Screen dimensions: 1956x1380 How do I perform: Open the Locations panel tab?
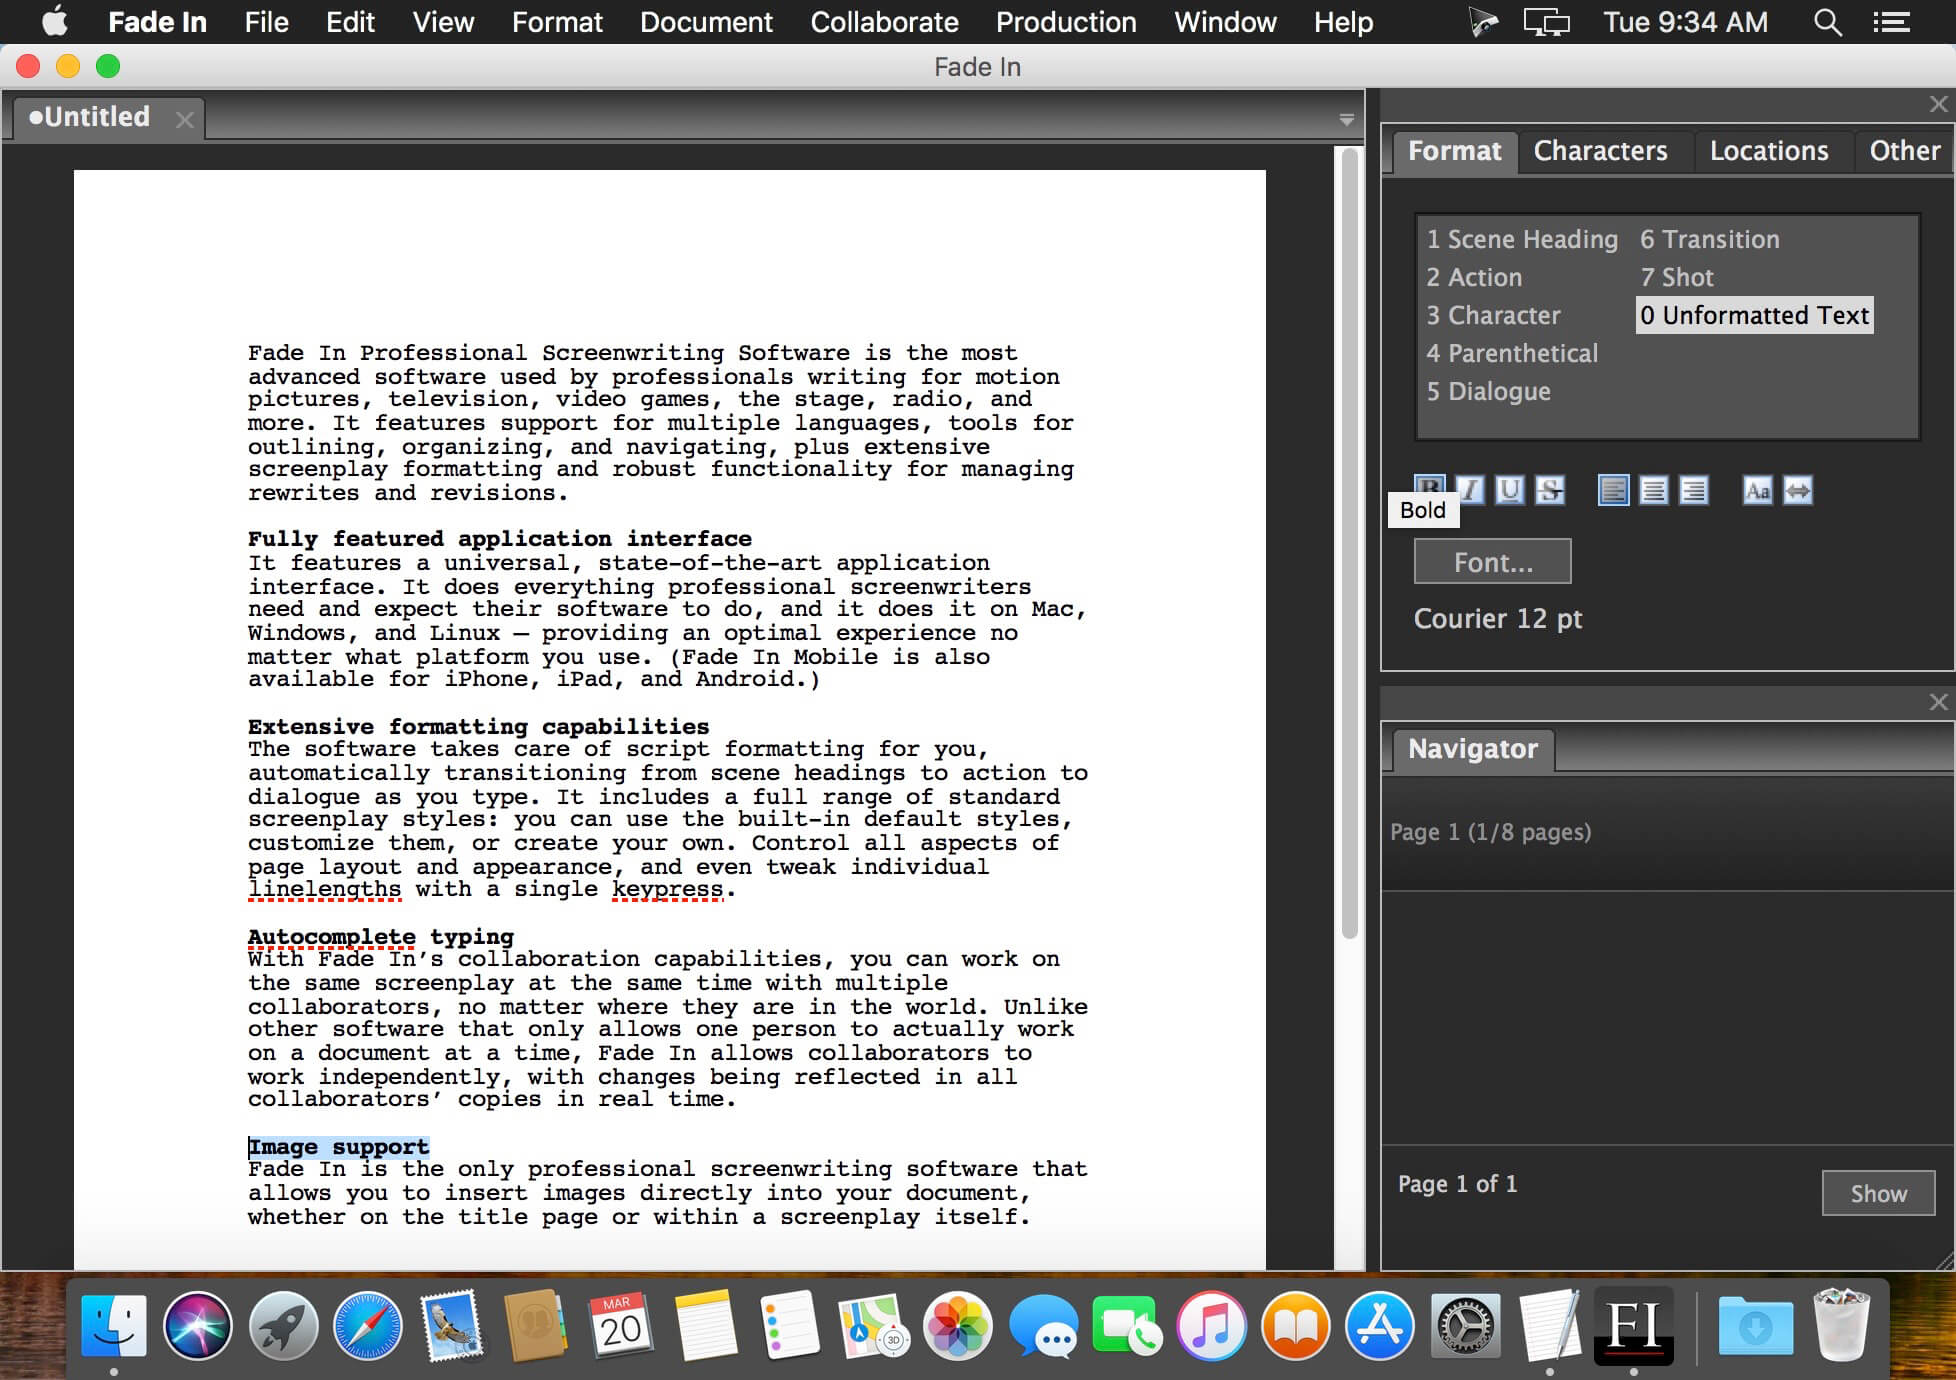1768,151
